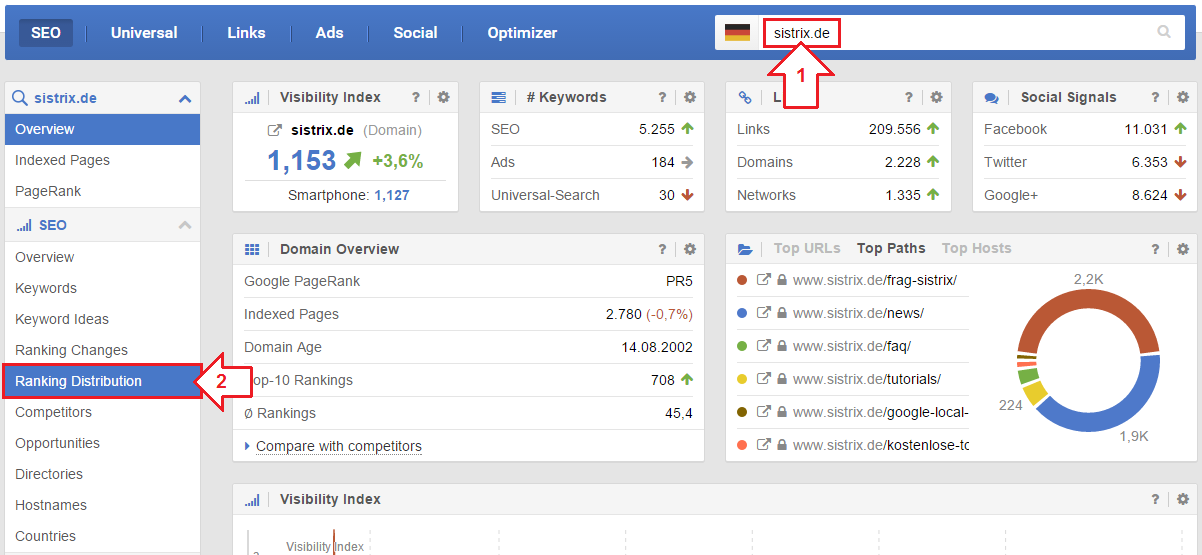Select the Top Hosts tab
This screenshot has height=555, width=1202.
[976, 248]
